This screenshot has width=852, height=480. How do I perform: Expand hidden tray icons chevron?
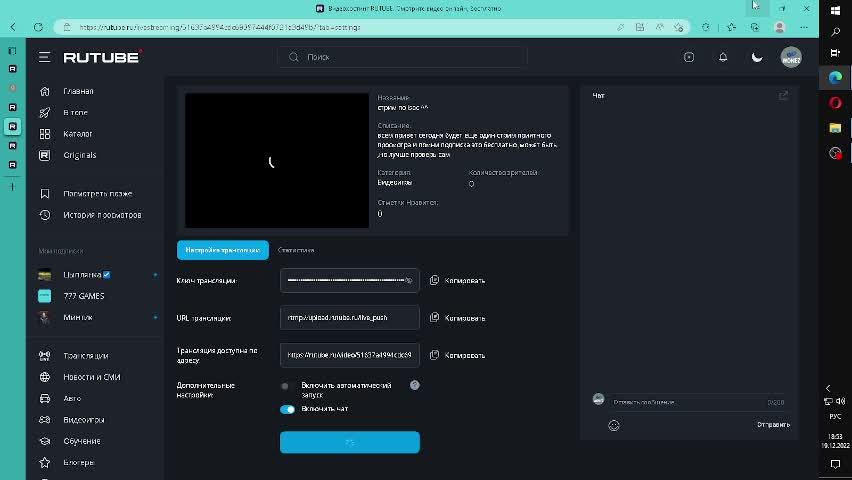click(x=828, y=388)
